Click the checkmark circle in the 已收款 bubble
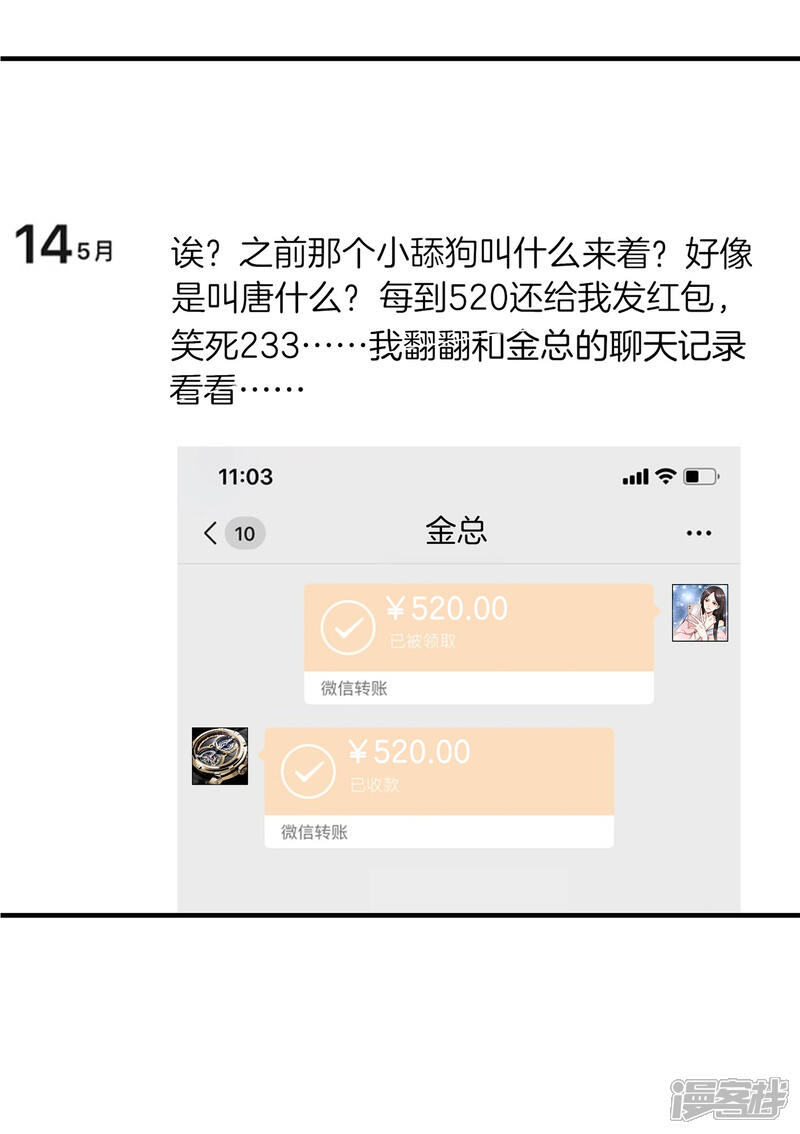 (x=308, y=772)
